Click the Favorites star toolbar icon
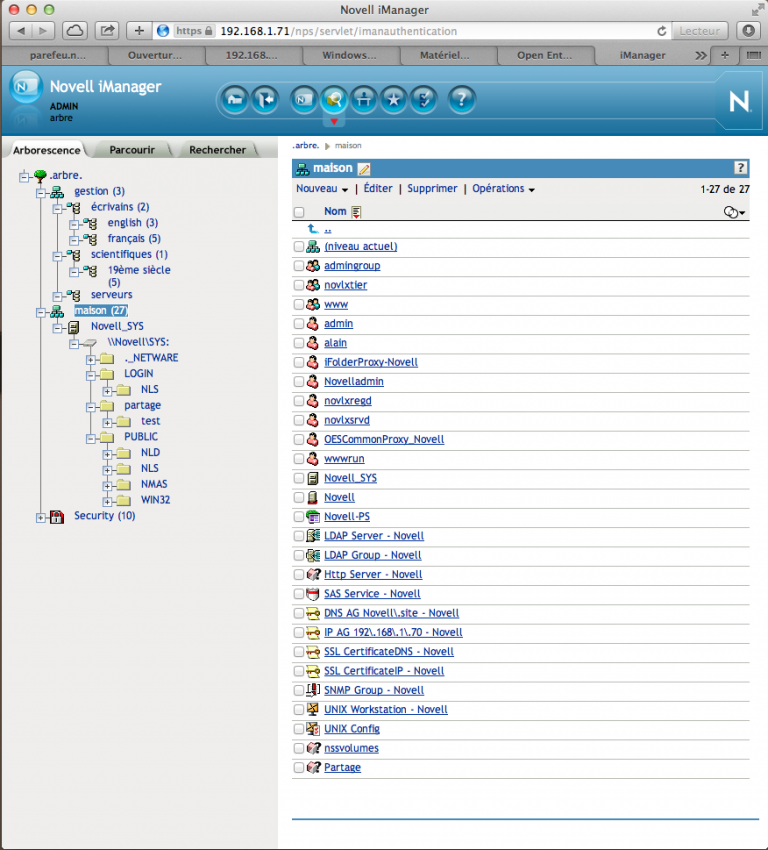The height and width of the screenshot is (850, 768). (393, 100)
